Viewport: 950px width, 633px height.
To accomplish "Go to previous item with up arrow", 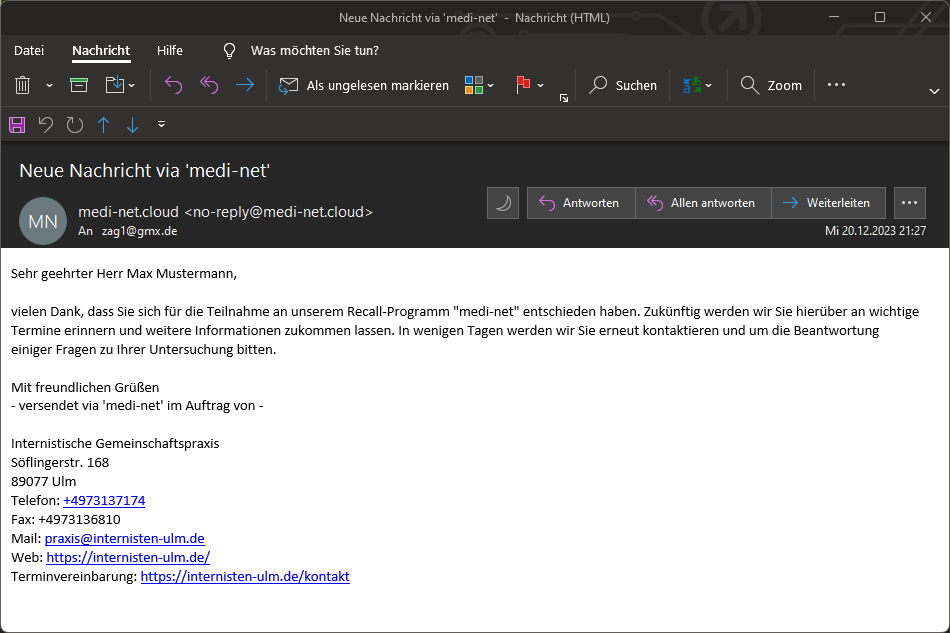I will pyautogui.click(x=104, y=125).
